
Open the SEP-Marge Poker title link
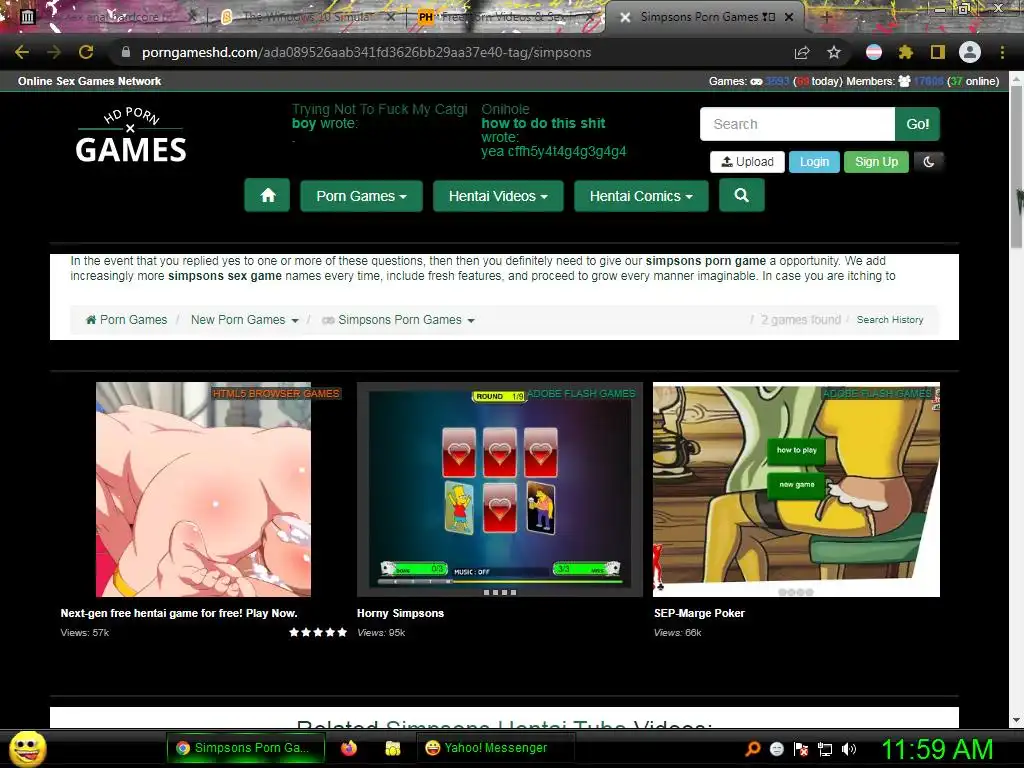699,613
